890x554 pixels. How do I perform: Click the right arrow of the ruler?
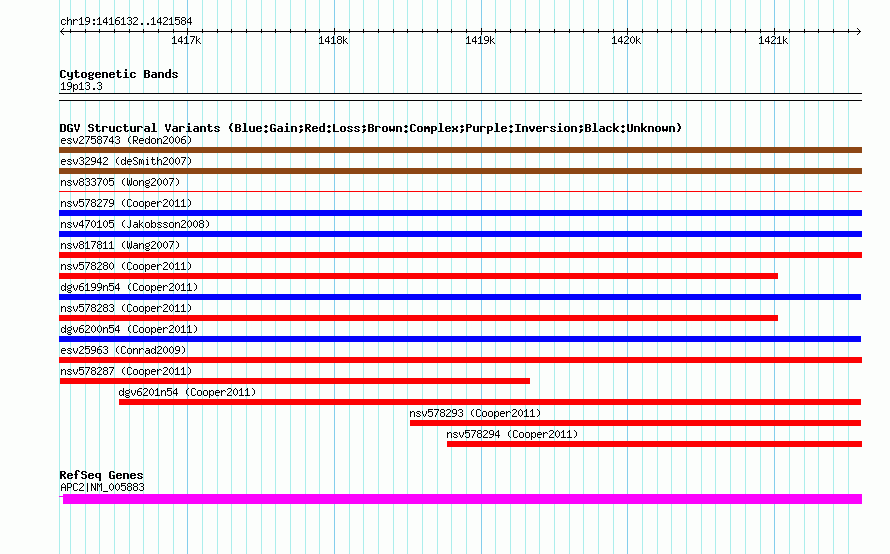click(x=859, y=32)
